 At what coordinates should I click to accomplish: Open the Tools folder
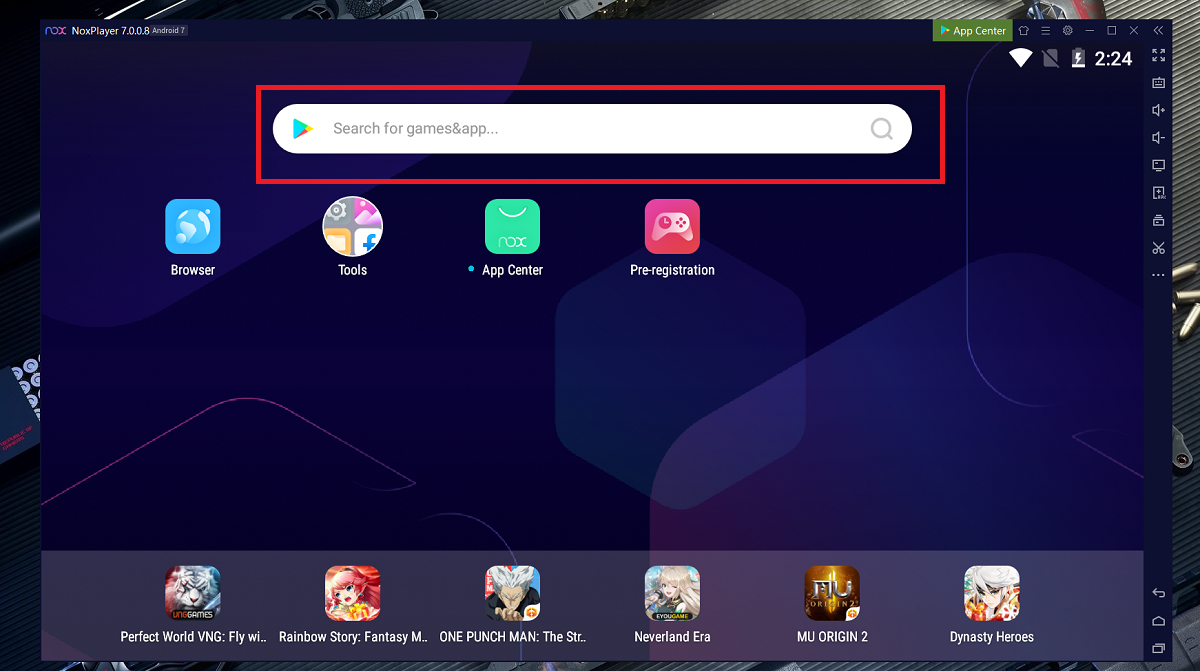tap(352, 227)
